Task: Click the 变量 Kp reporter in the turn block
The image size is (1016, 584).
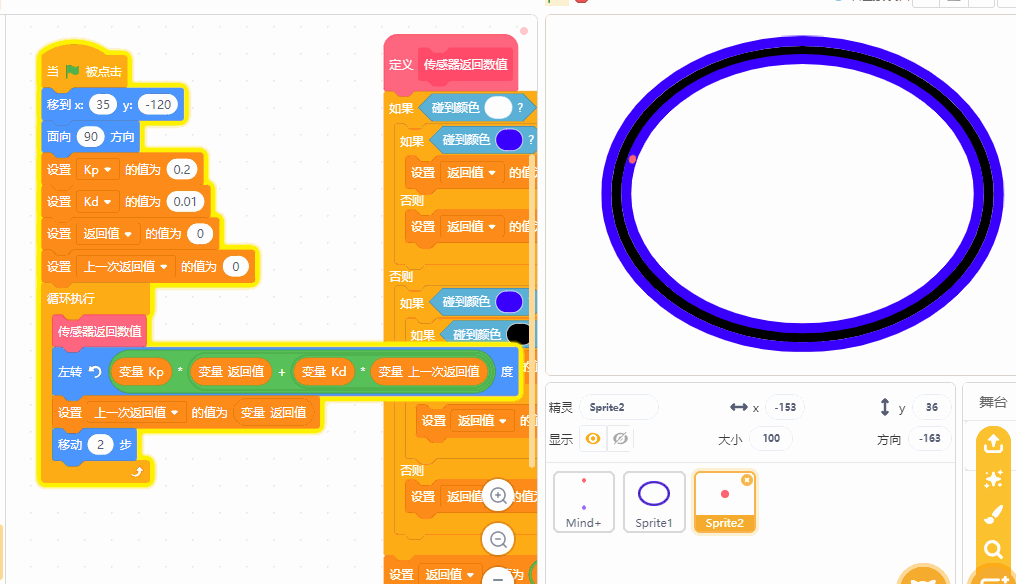Action: (x=141, y=371)
